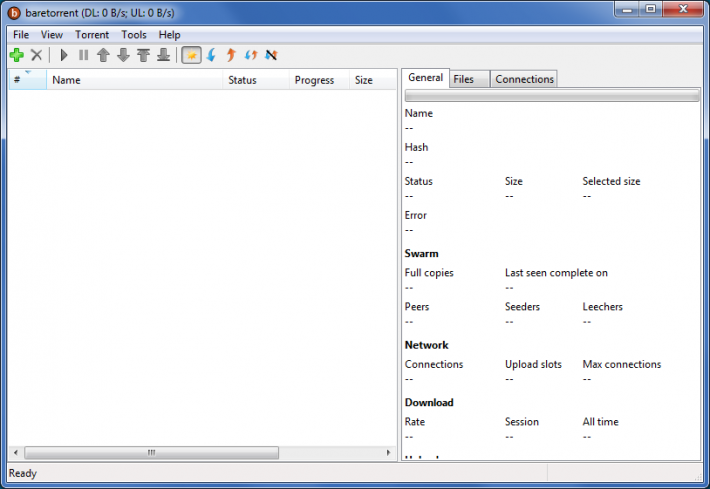Viewport: 710px width, 489px height.
Task: Remove the torrent using the X icon
Action: pyautogui.click(x=37, y=55)
